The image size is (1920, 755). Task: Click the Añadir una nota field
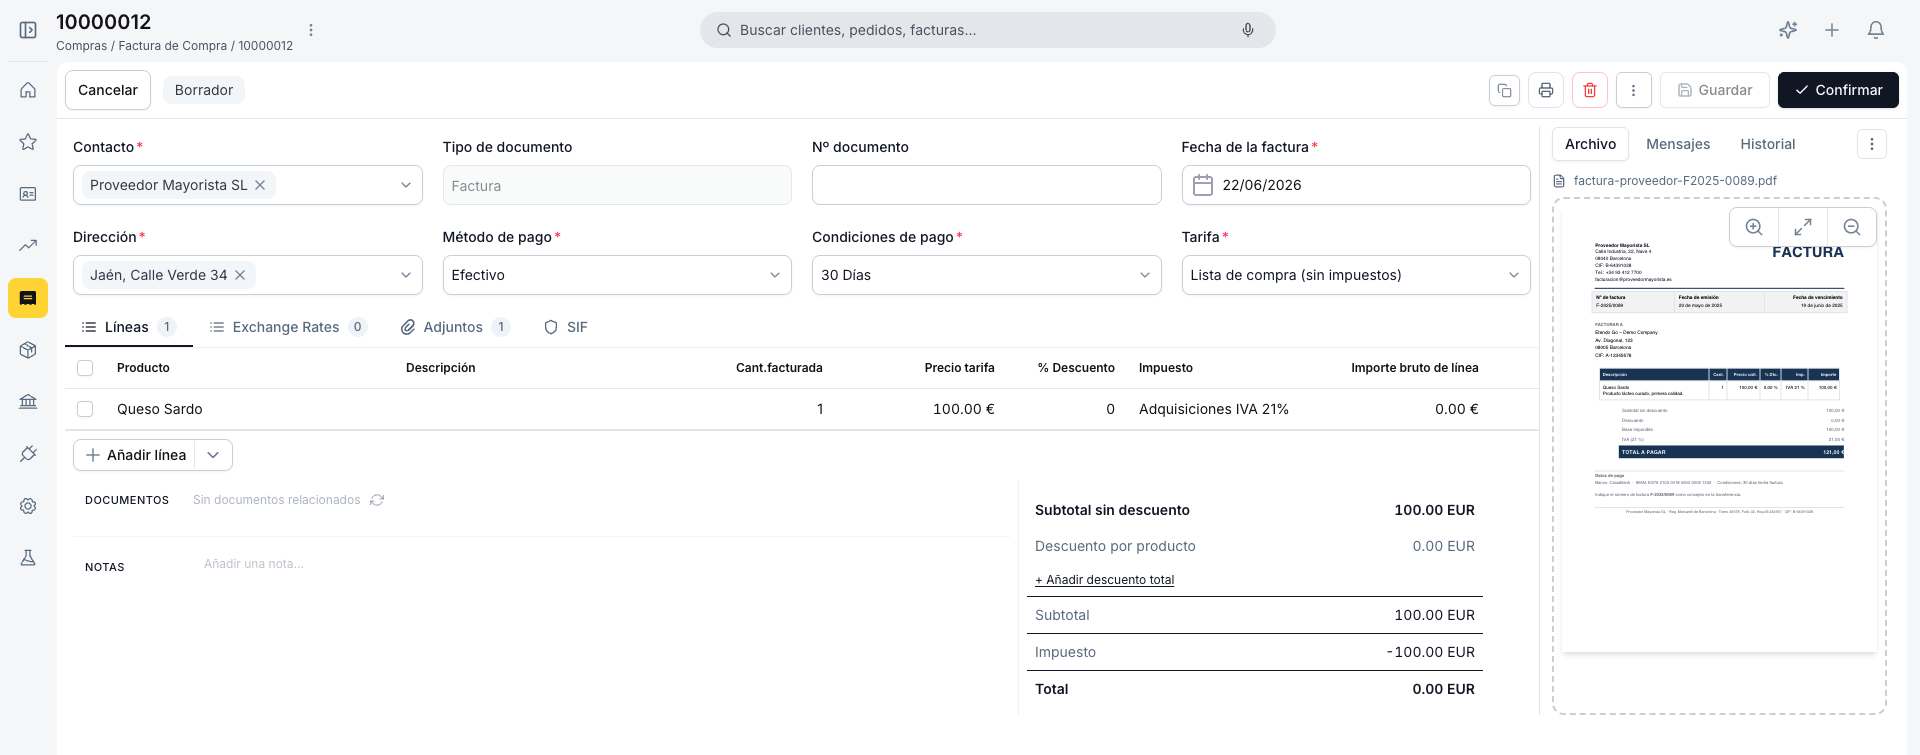(254, 564)
